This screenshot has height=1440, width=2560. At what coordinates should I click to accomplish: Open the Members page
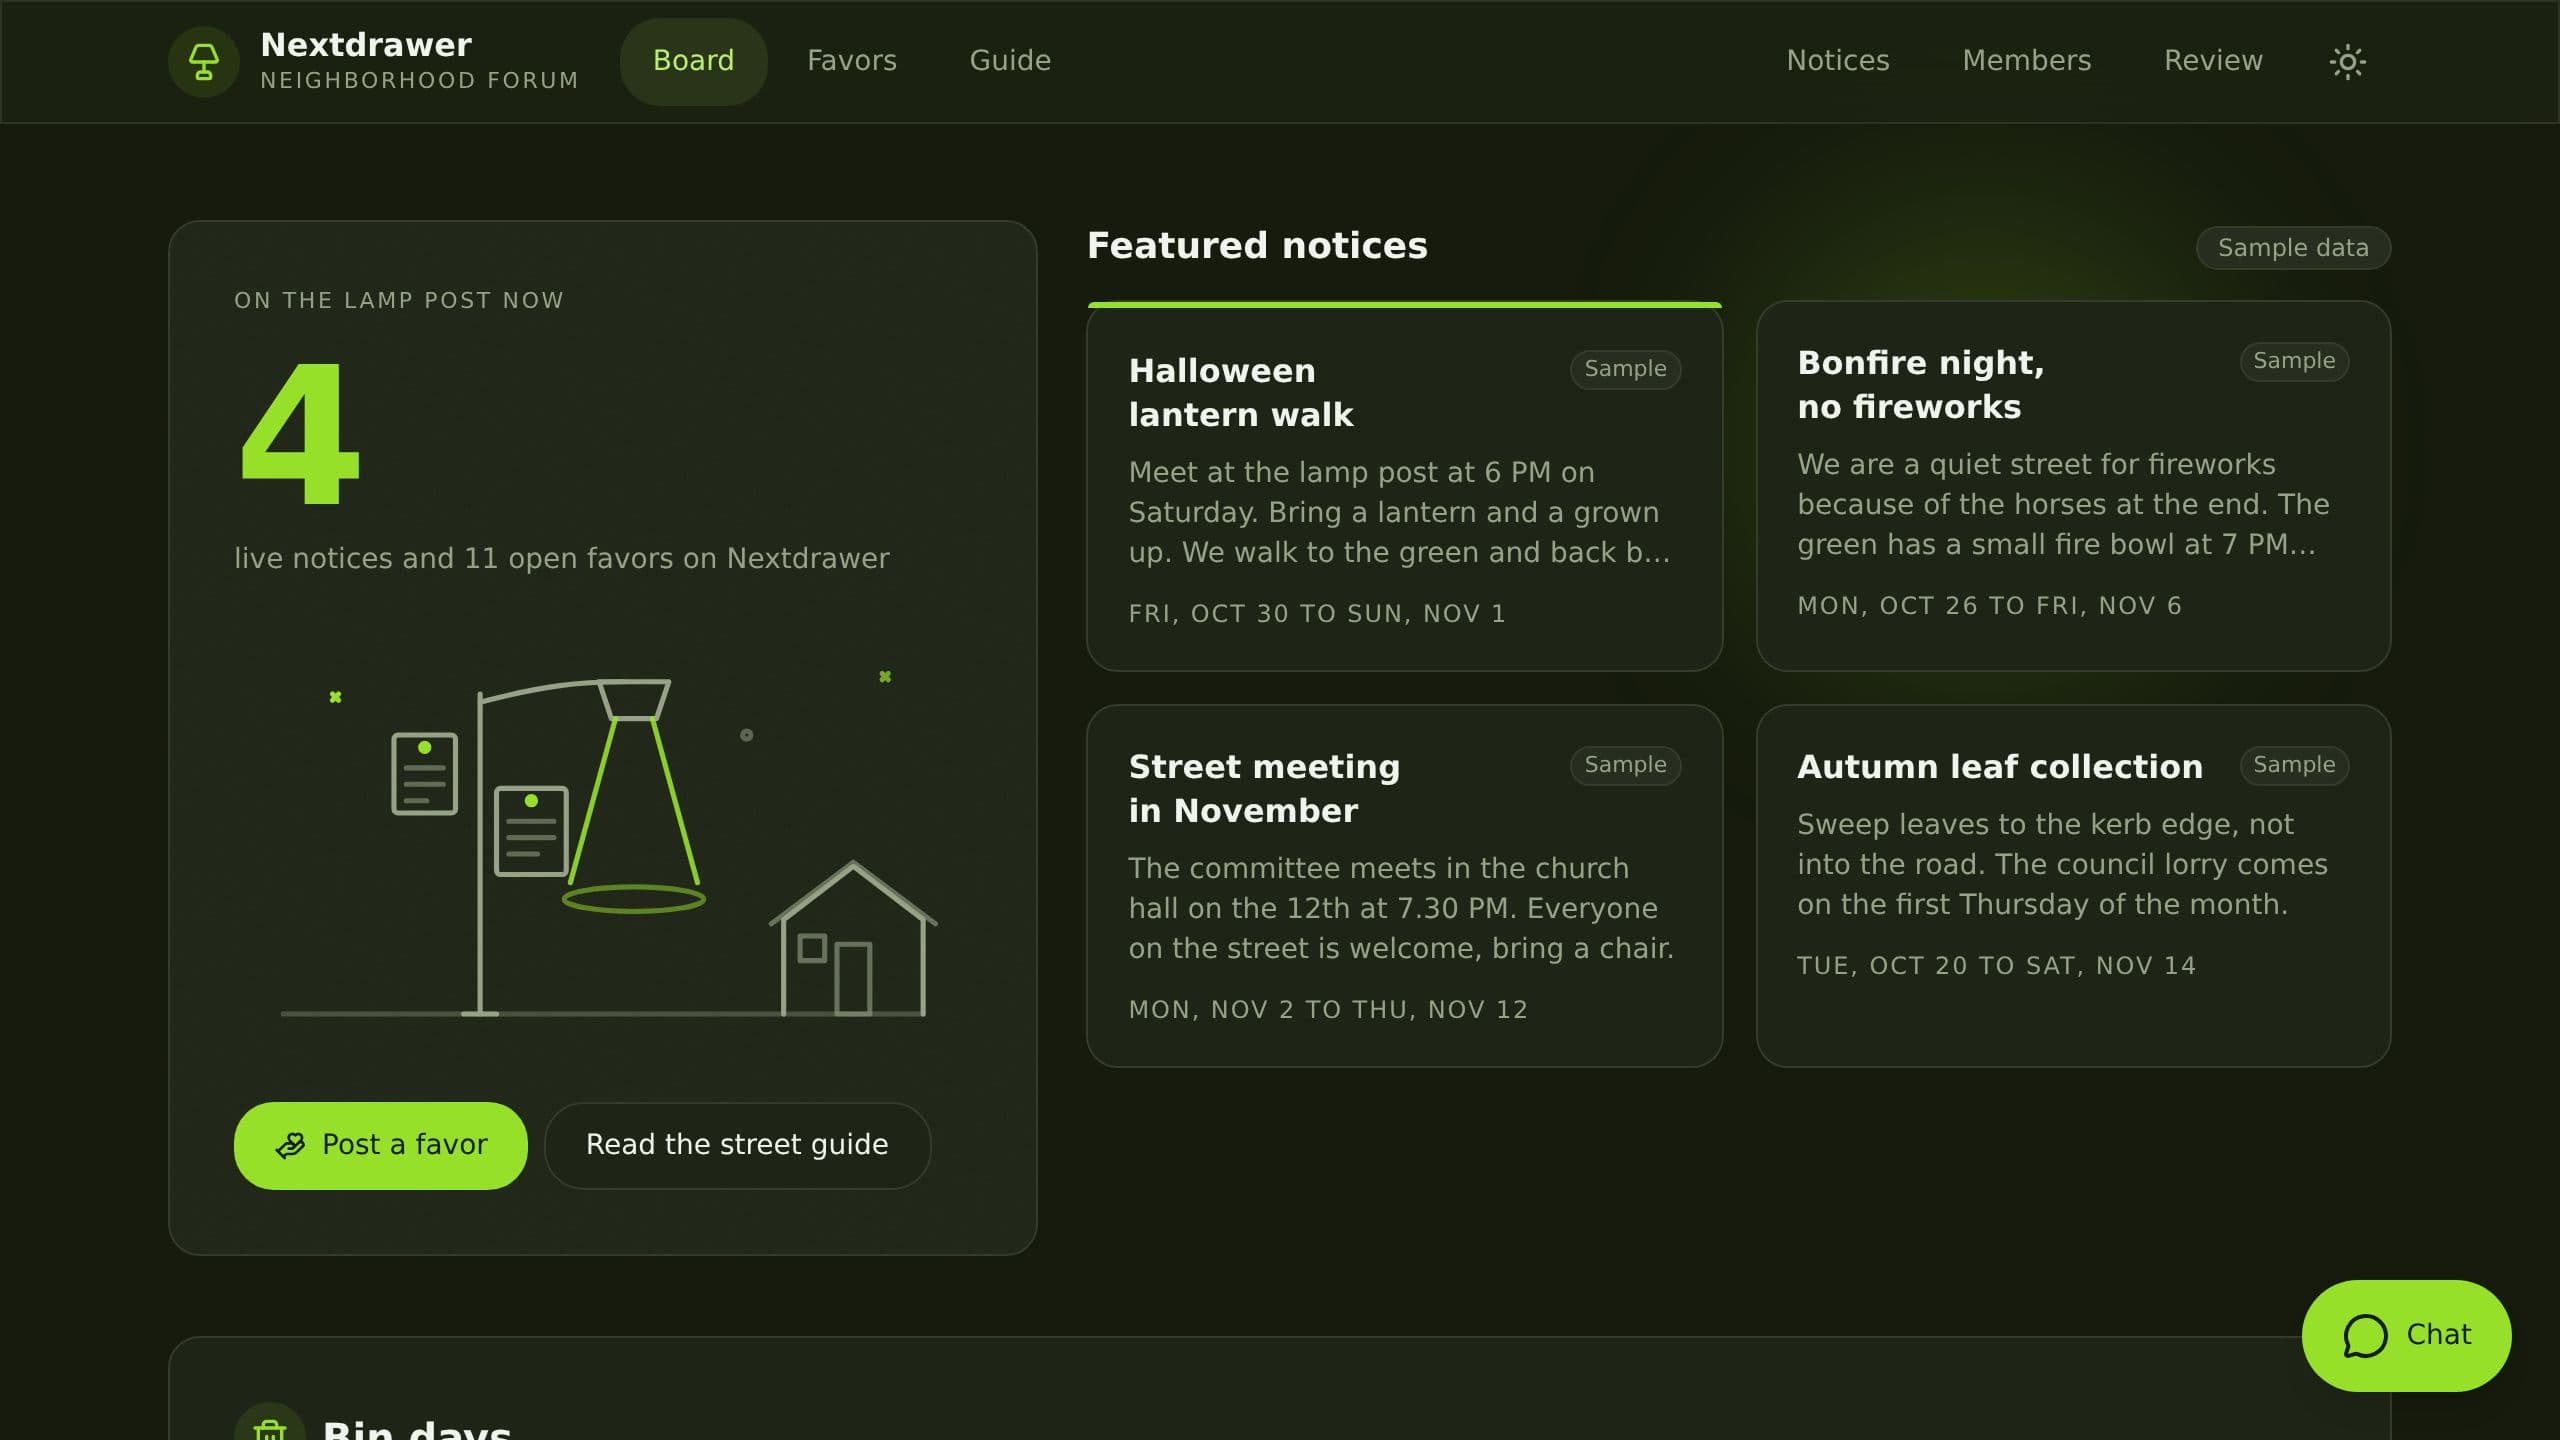click(x=2027, y=61)
